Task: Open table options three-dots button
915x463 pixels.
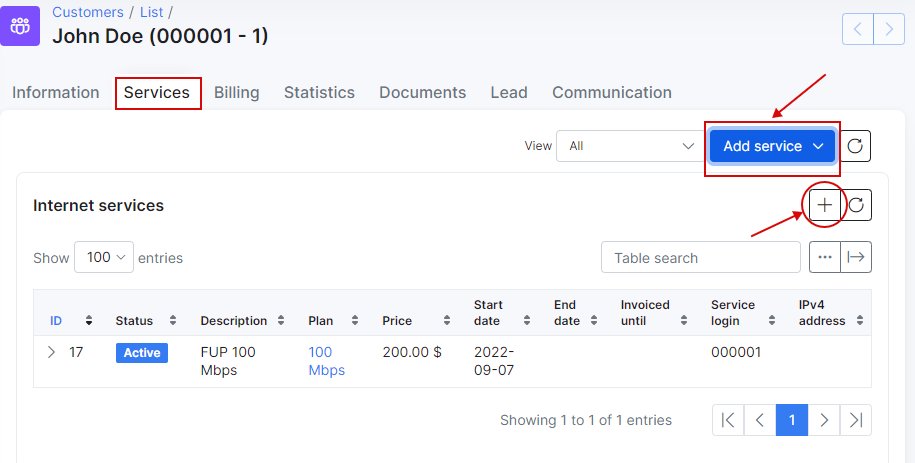Action: pos(825,257)
